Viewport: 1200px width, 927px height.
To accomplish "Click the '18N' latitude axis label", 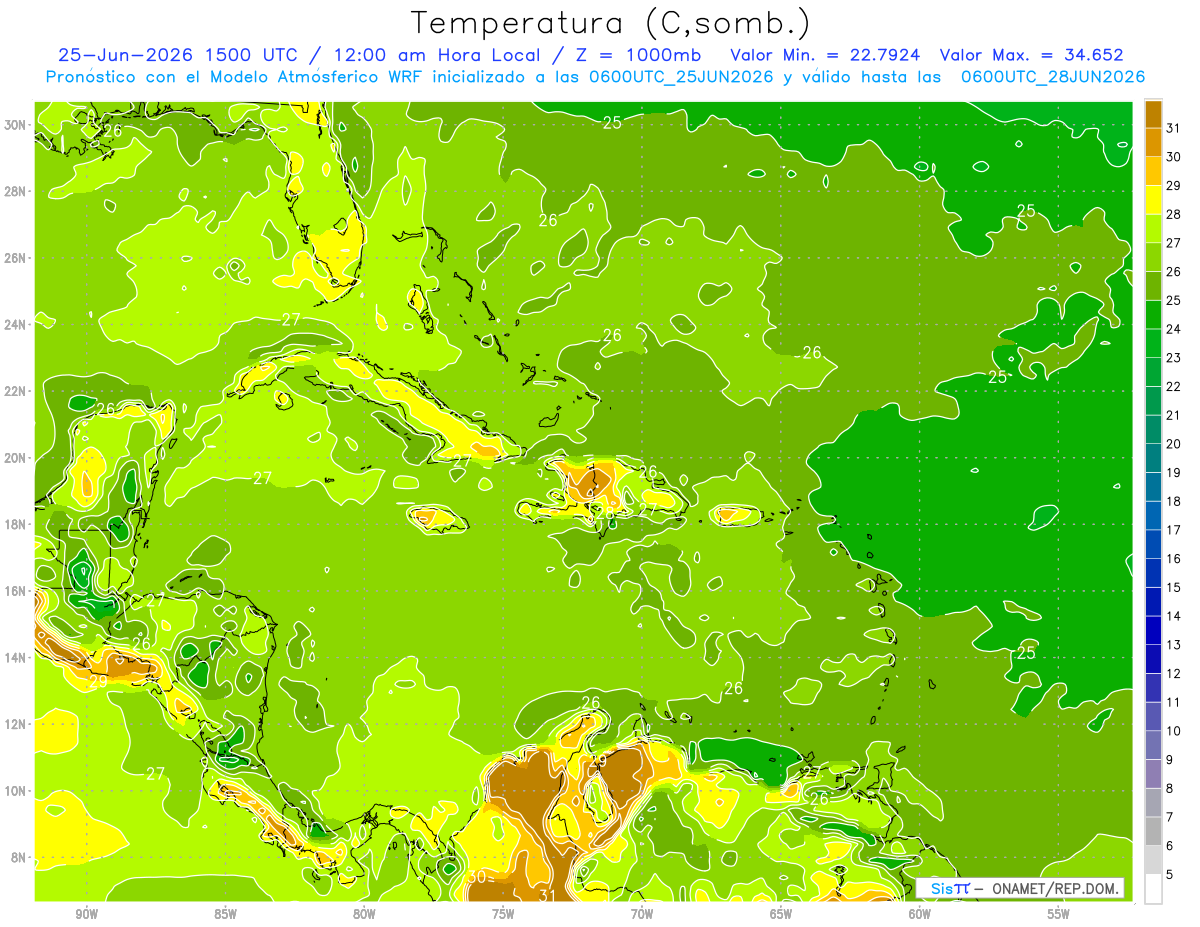I will tap(16, 524).
